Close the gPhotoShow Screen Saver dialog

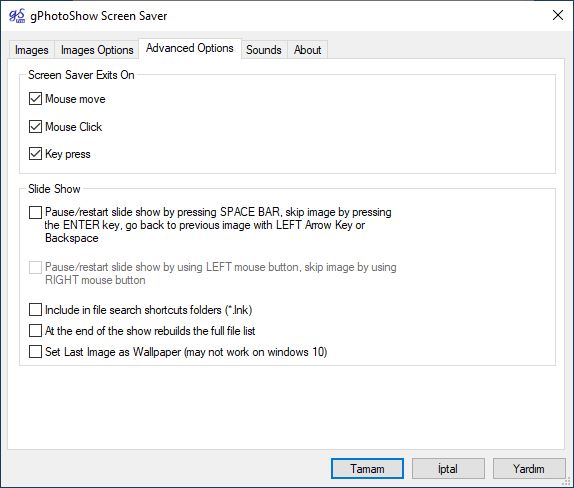(x=558, y=15)
